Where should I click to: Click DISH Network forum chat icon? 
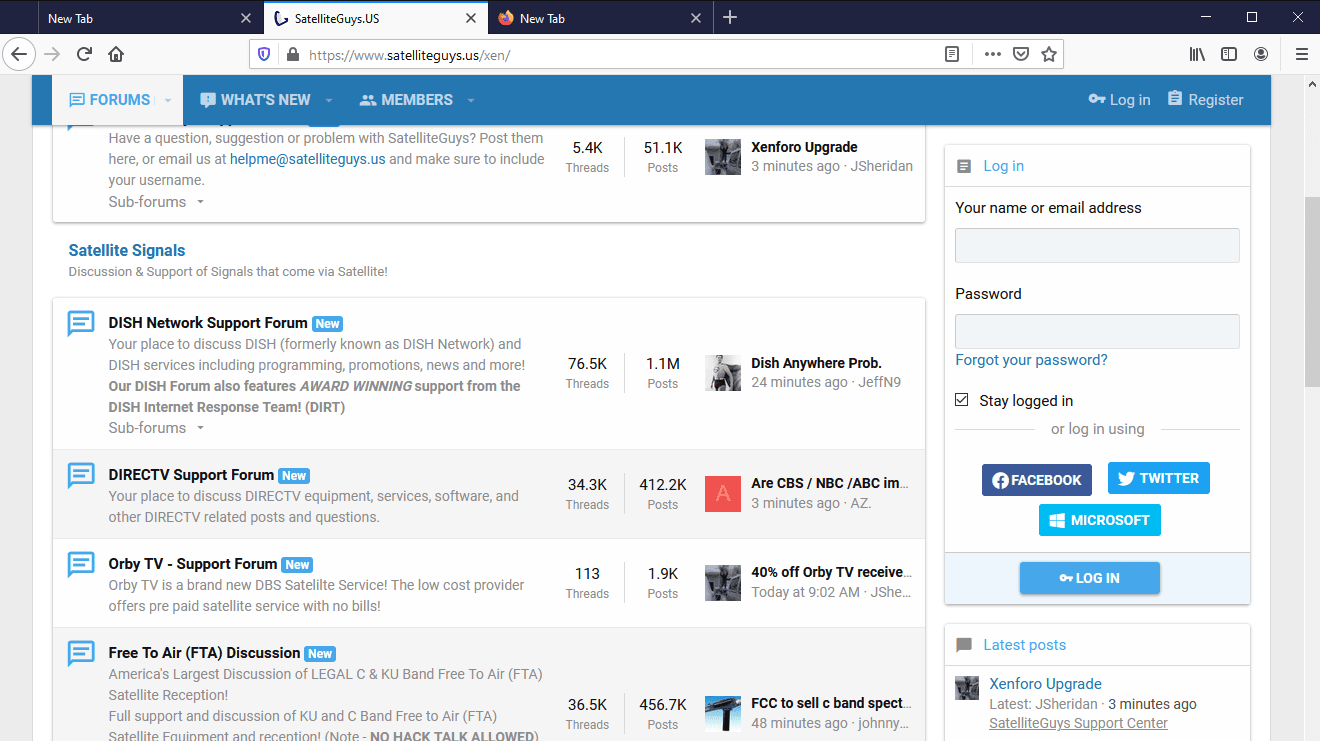(x=81, y=323)
